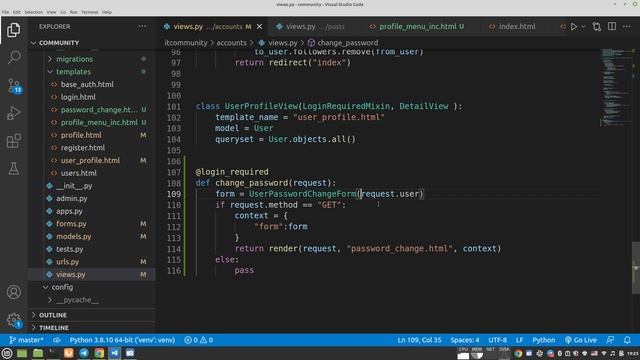This screenshot has width=640, height=360.
Task: Open base_auth.html file
Action: [x=92, y=84]
